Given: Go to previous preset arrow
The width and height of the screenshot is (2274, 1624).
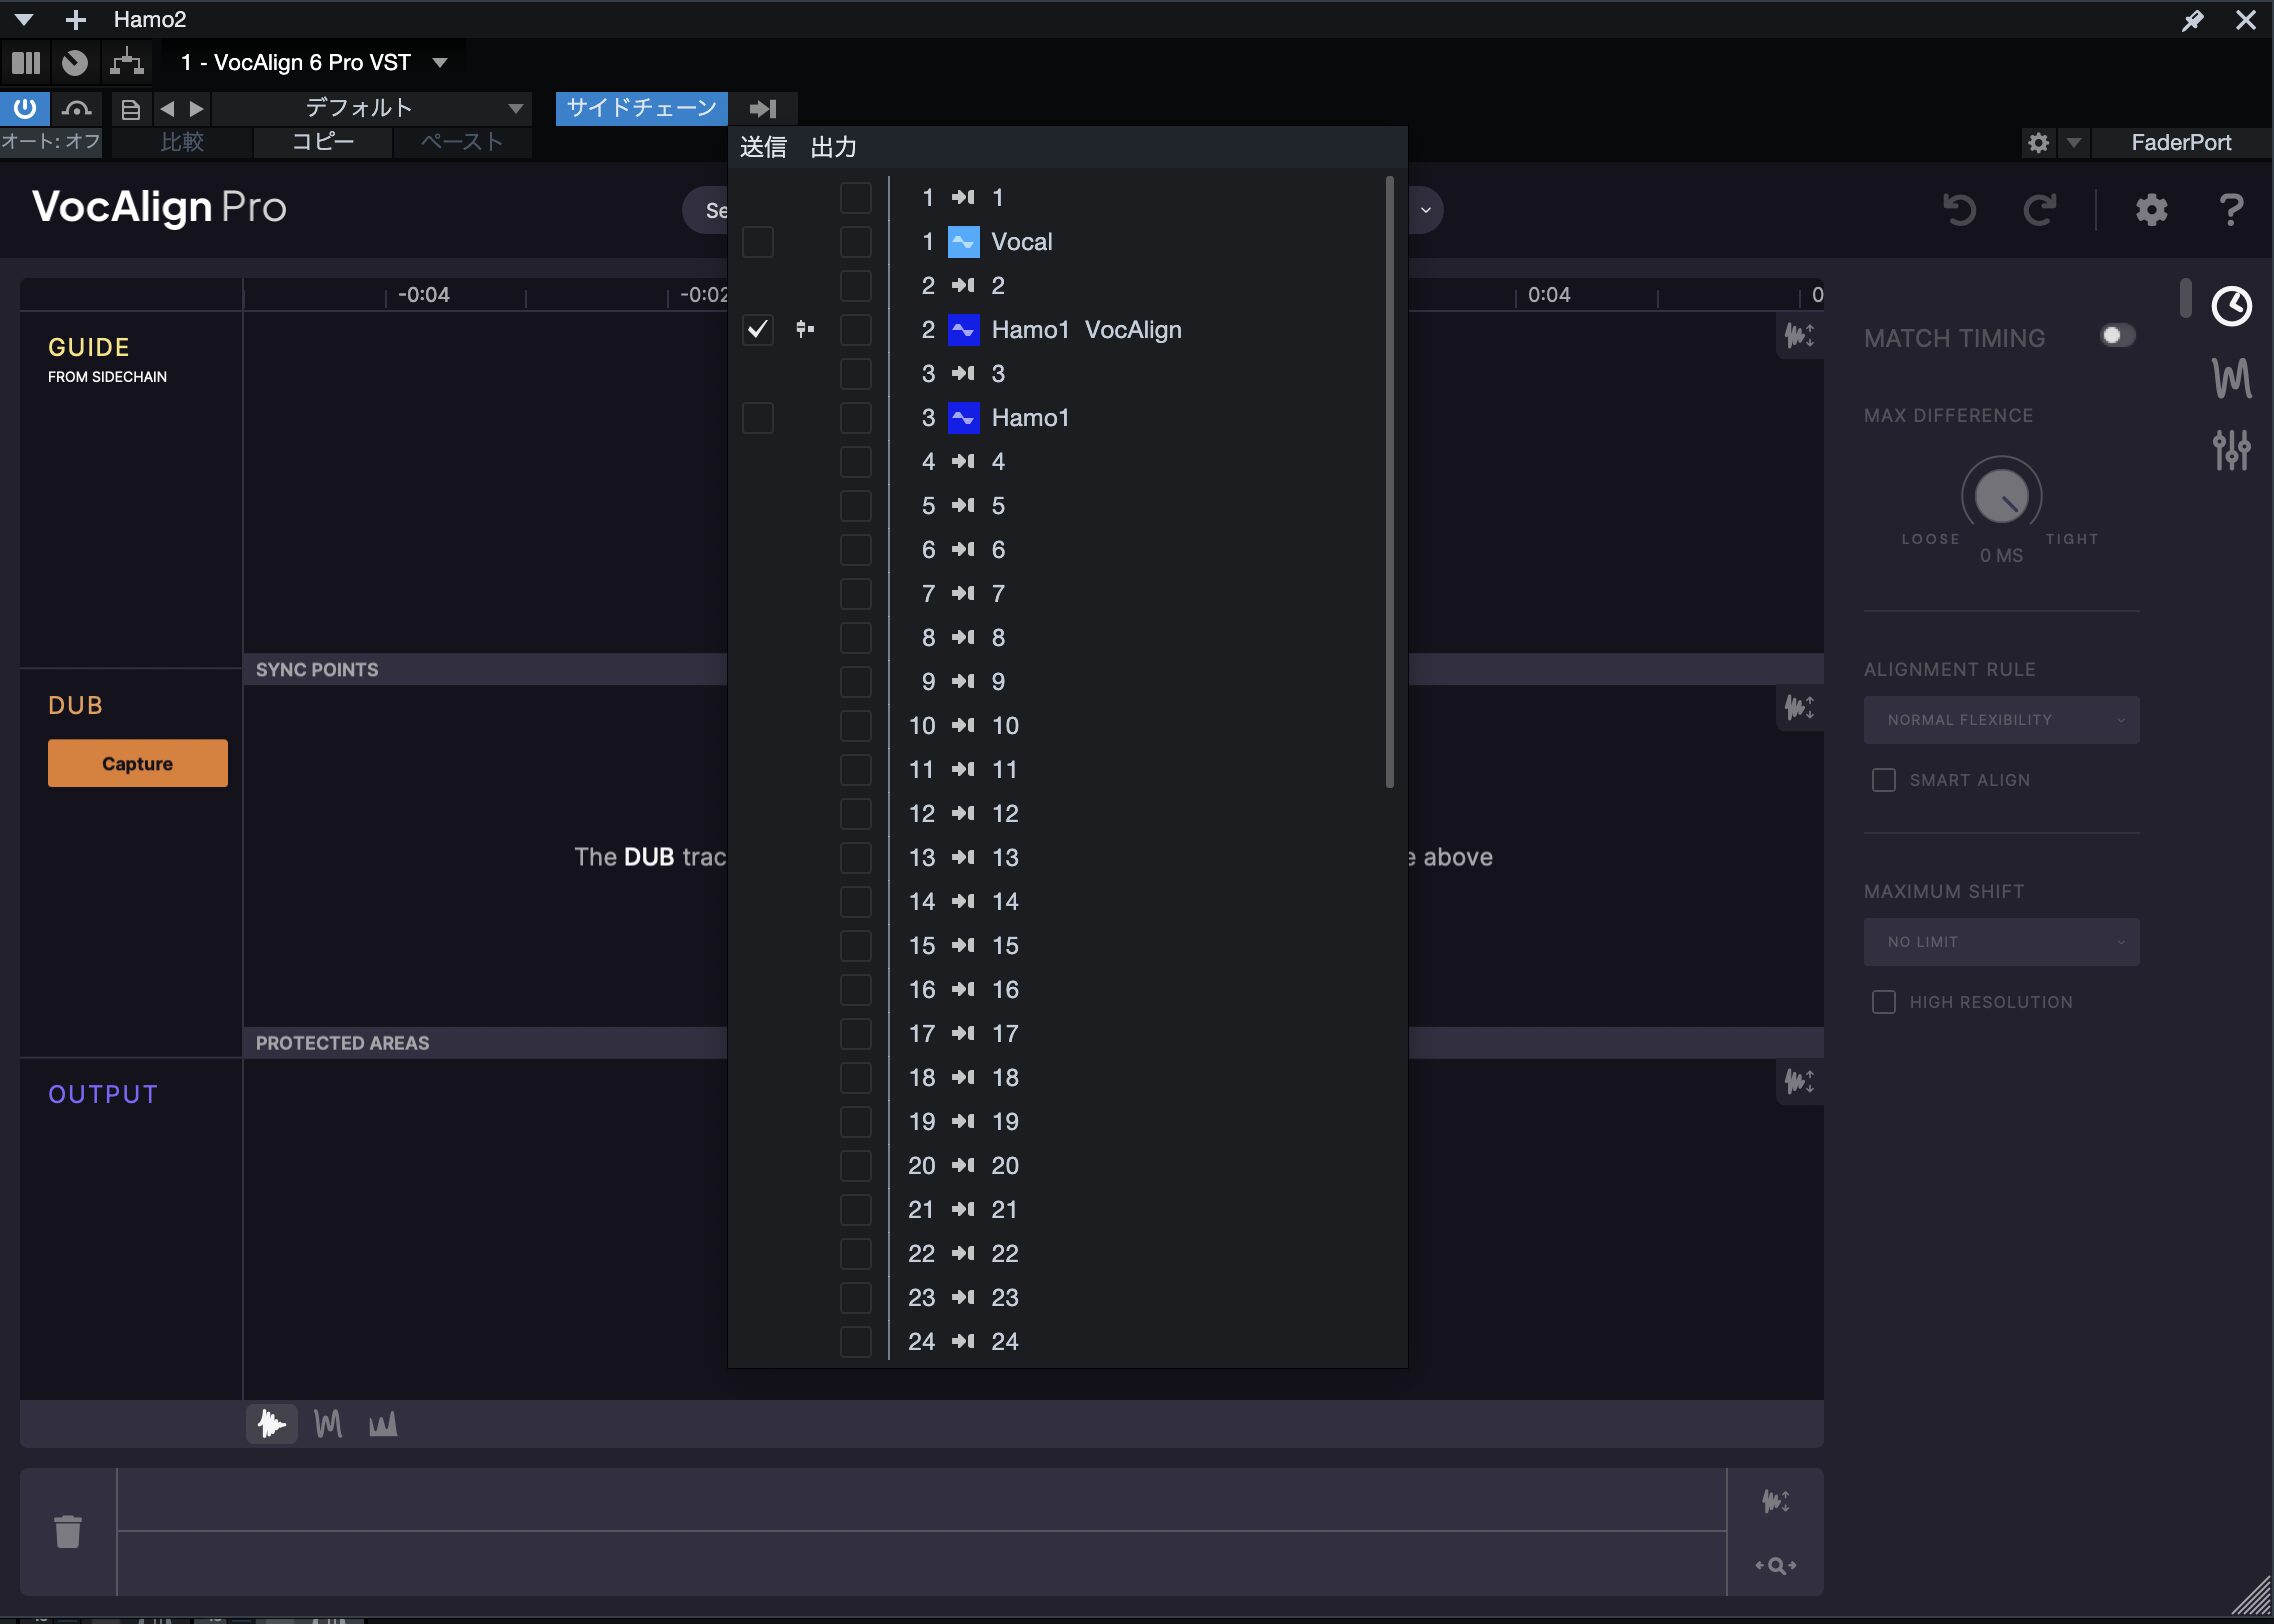Looking at the screenshot, I should click(x=167, y=108).
